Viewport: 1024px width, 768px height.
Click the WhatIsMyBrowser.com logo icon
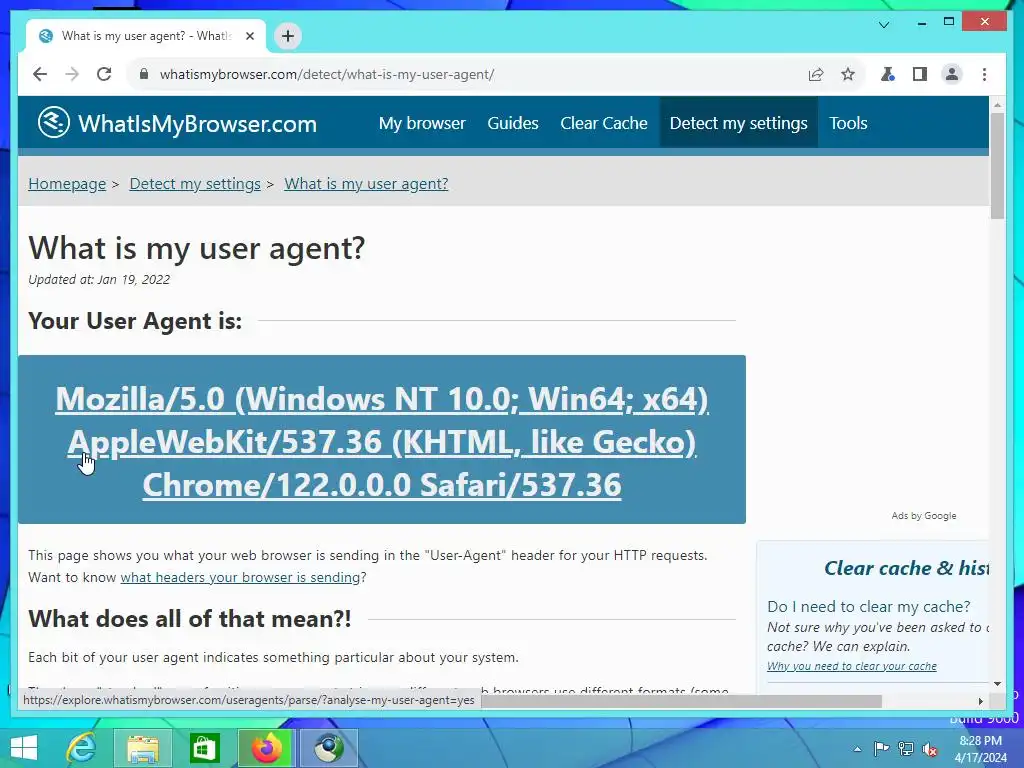[54, 122]
